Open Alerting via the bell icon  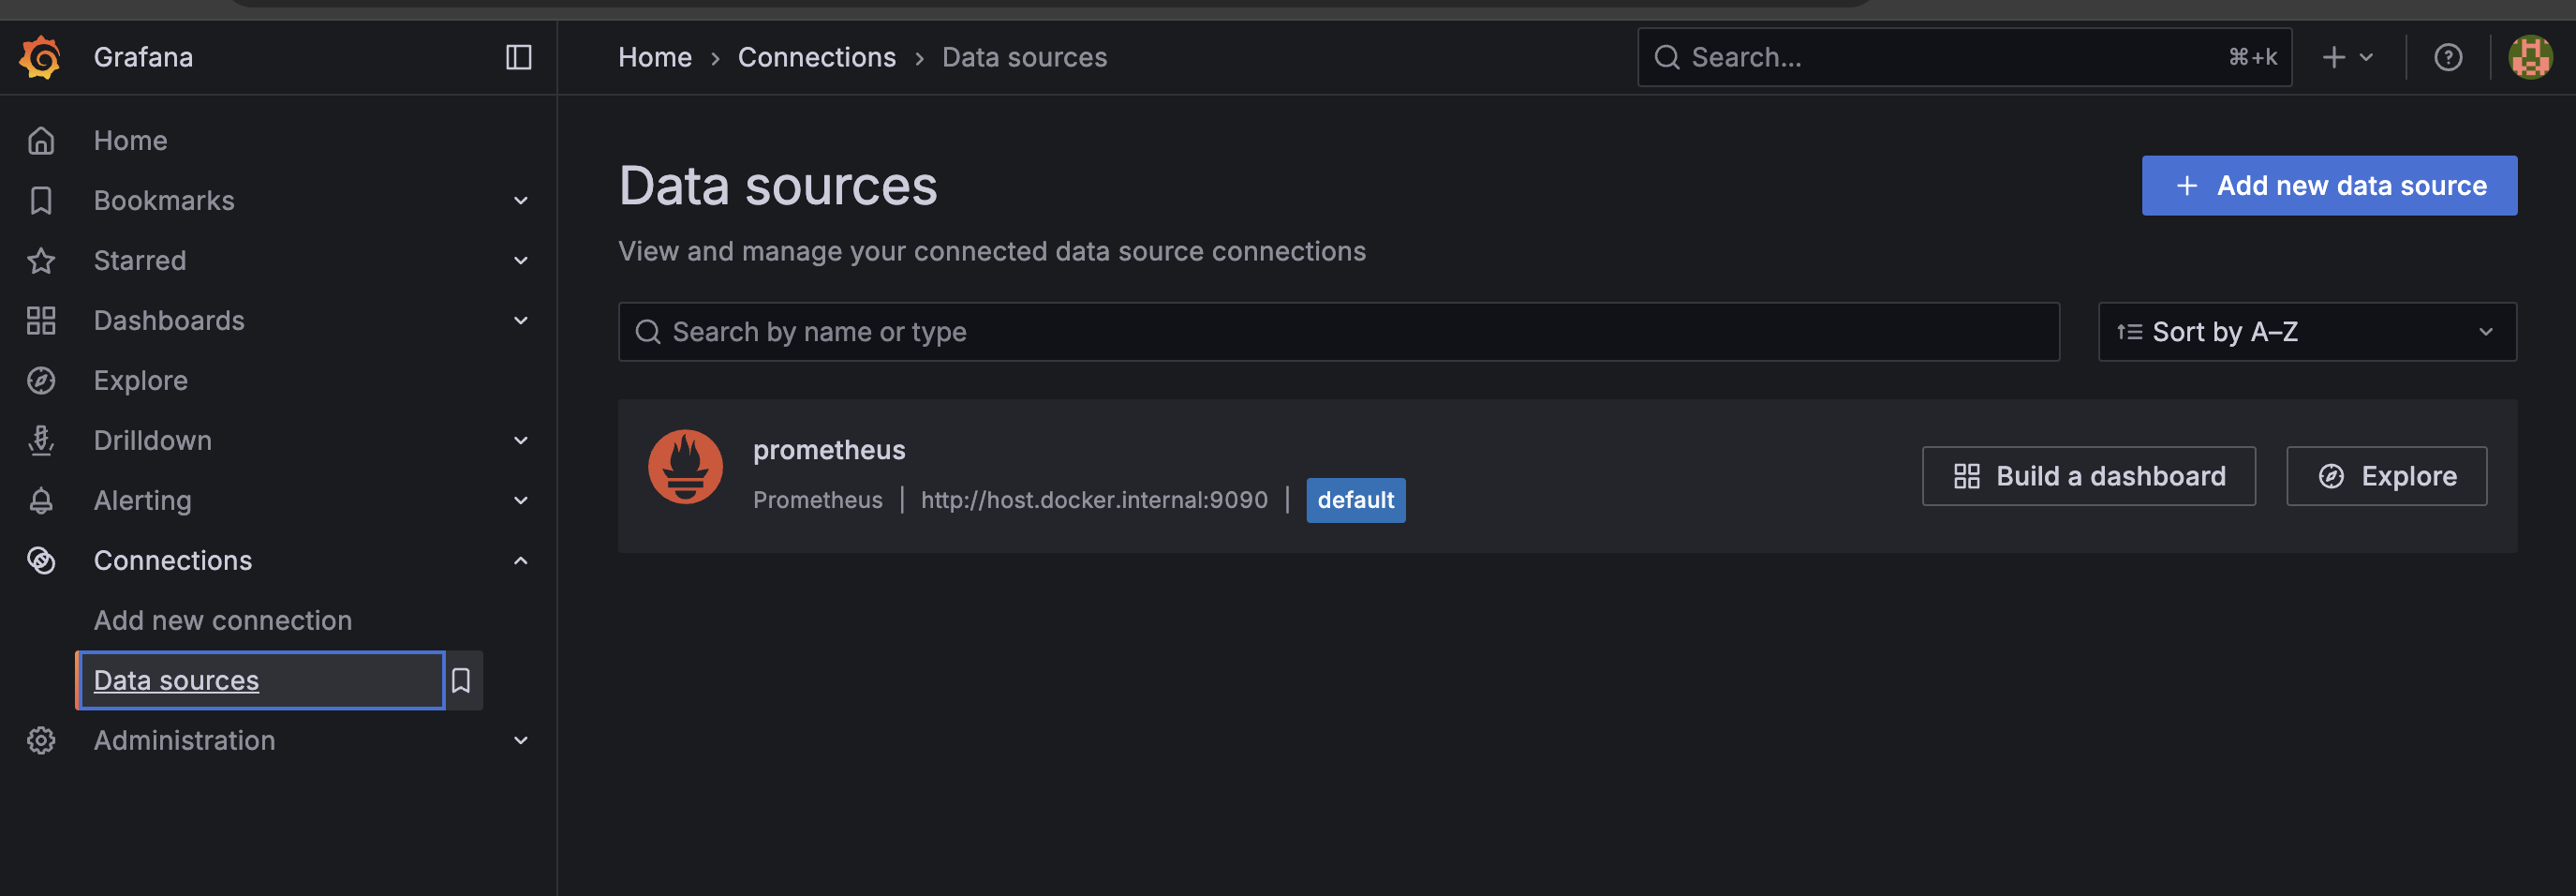(x=41, y=500)
